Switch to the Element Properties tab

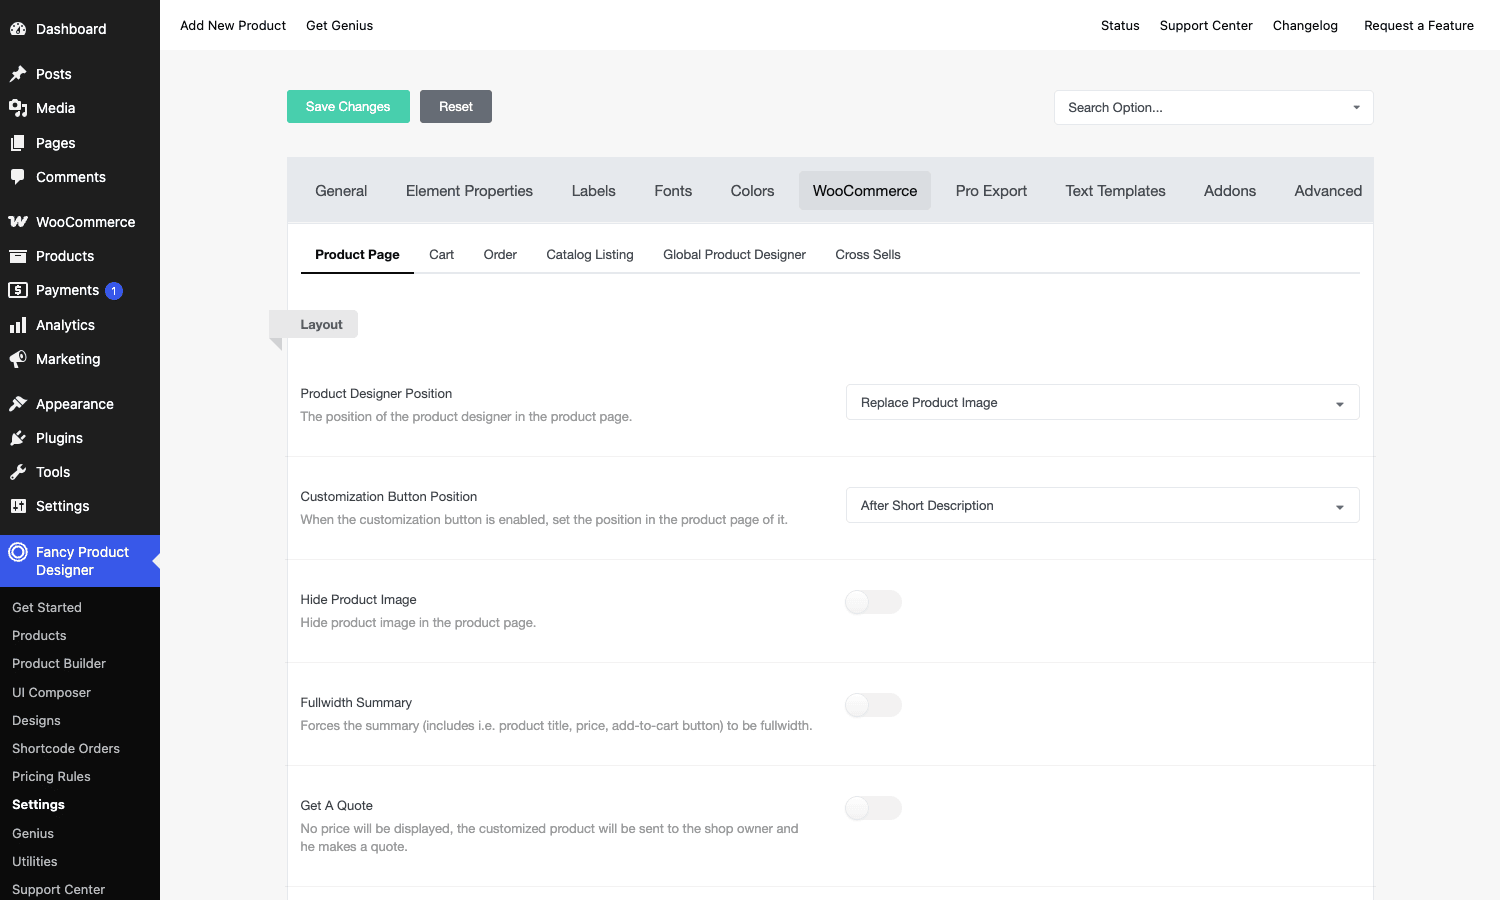pyautogui.click(x=469, y=191)
